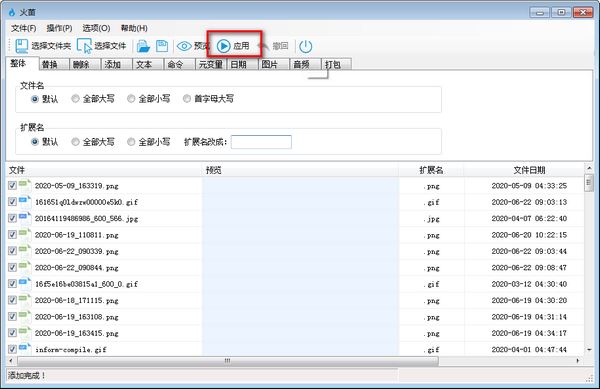This screenshot has width=600, height=389.
Task: Click the 选择文件 file-select icon
Action: [x=84, y=46]
